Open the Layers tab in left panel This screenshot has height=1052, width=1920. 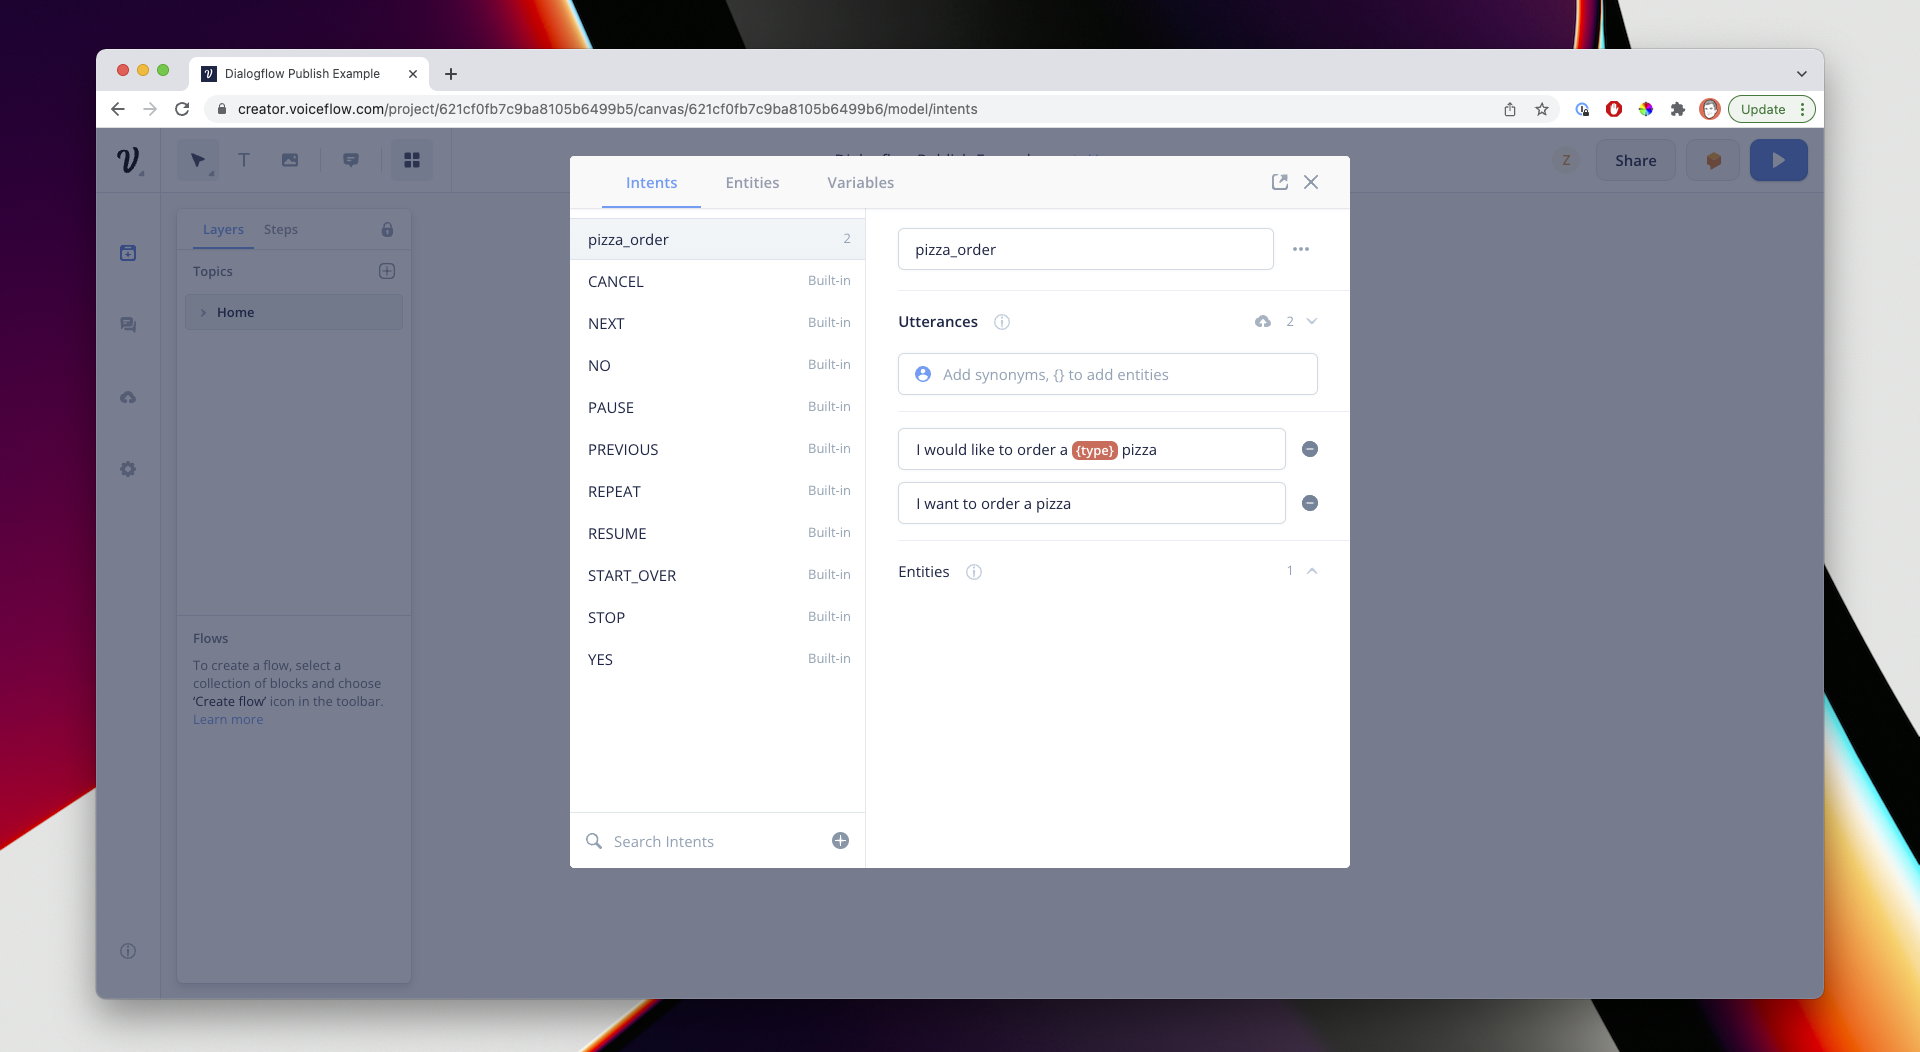point(223,229)
